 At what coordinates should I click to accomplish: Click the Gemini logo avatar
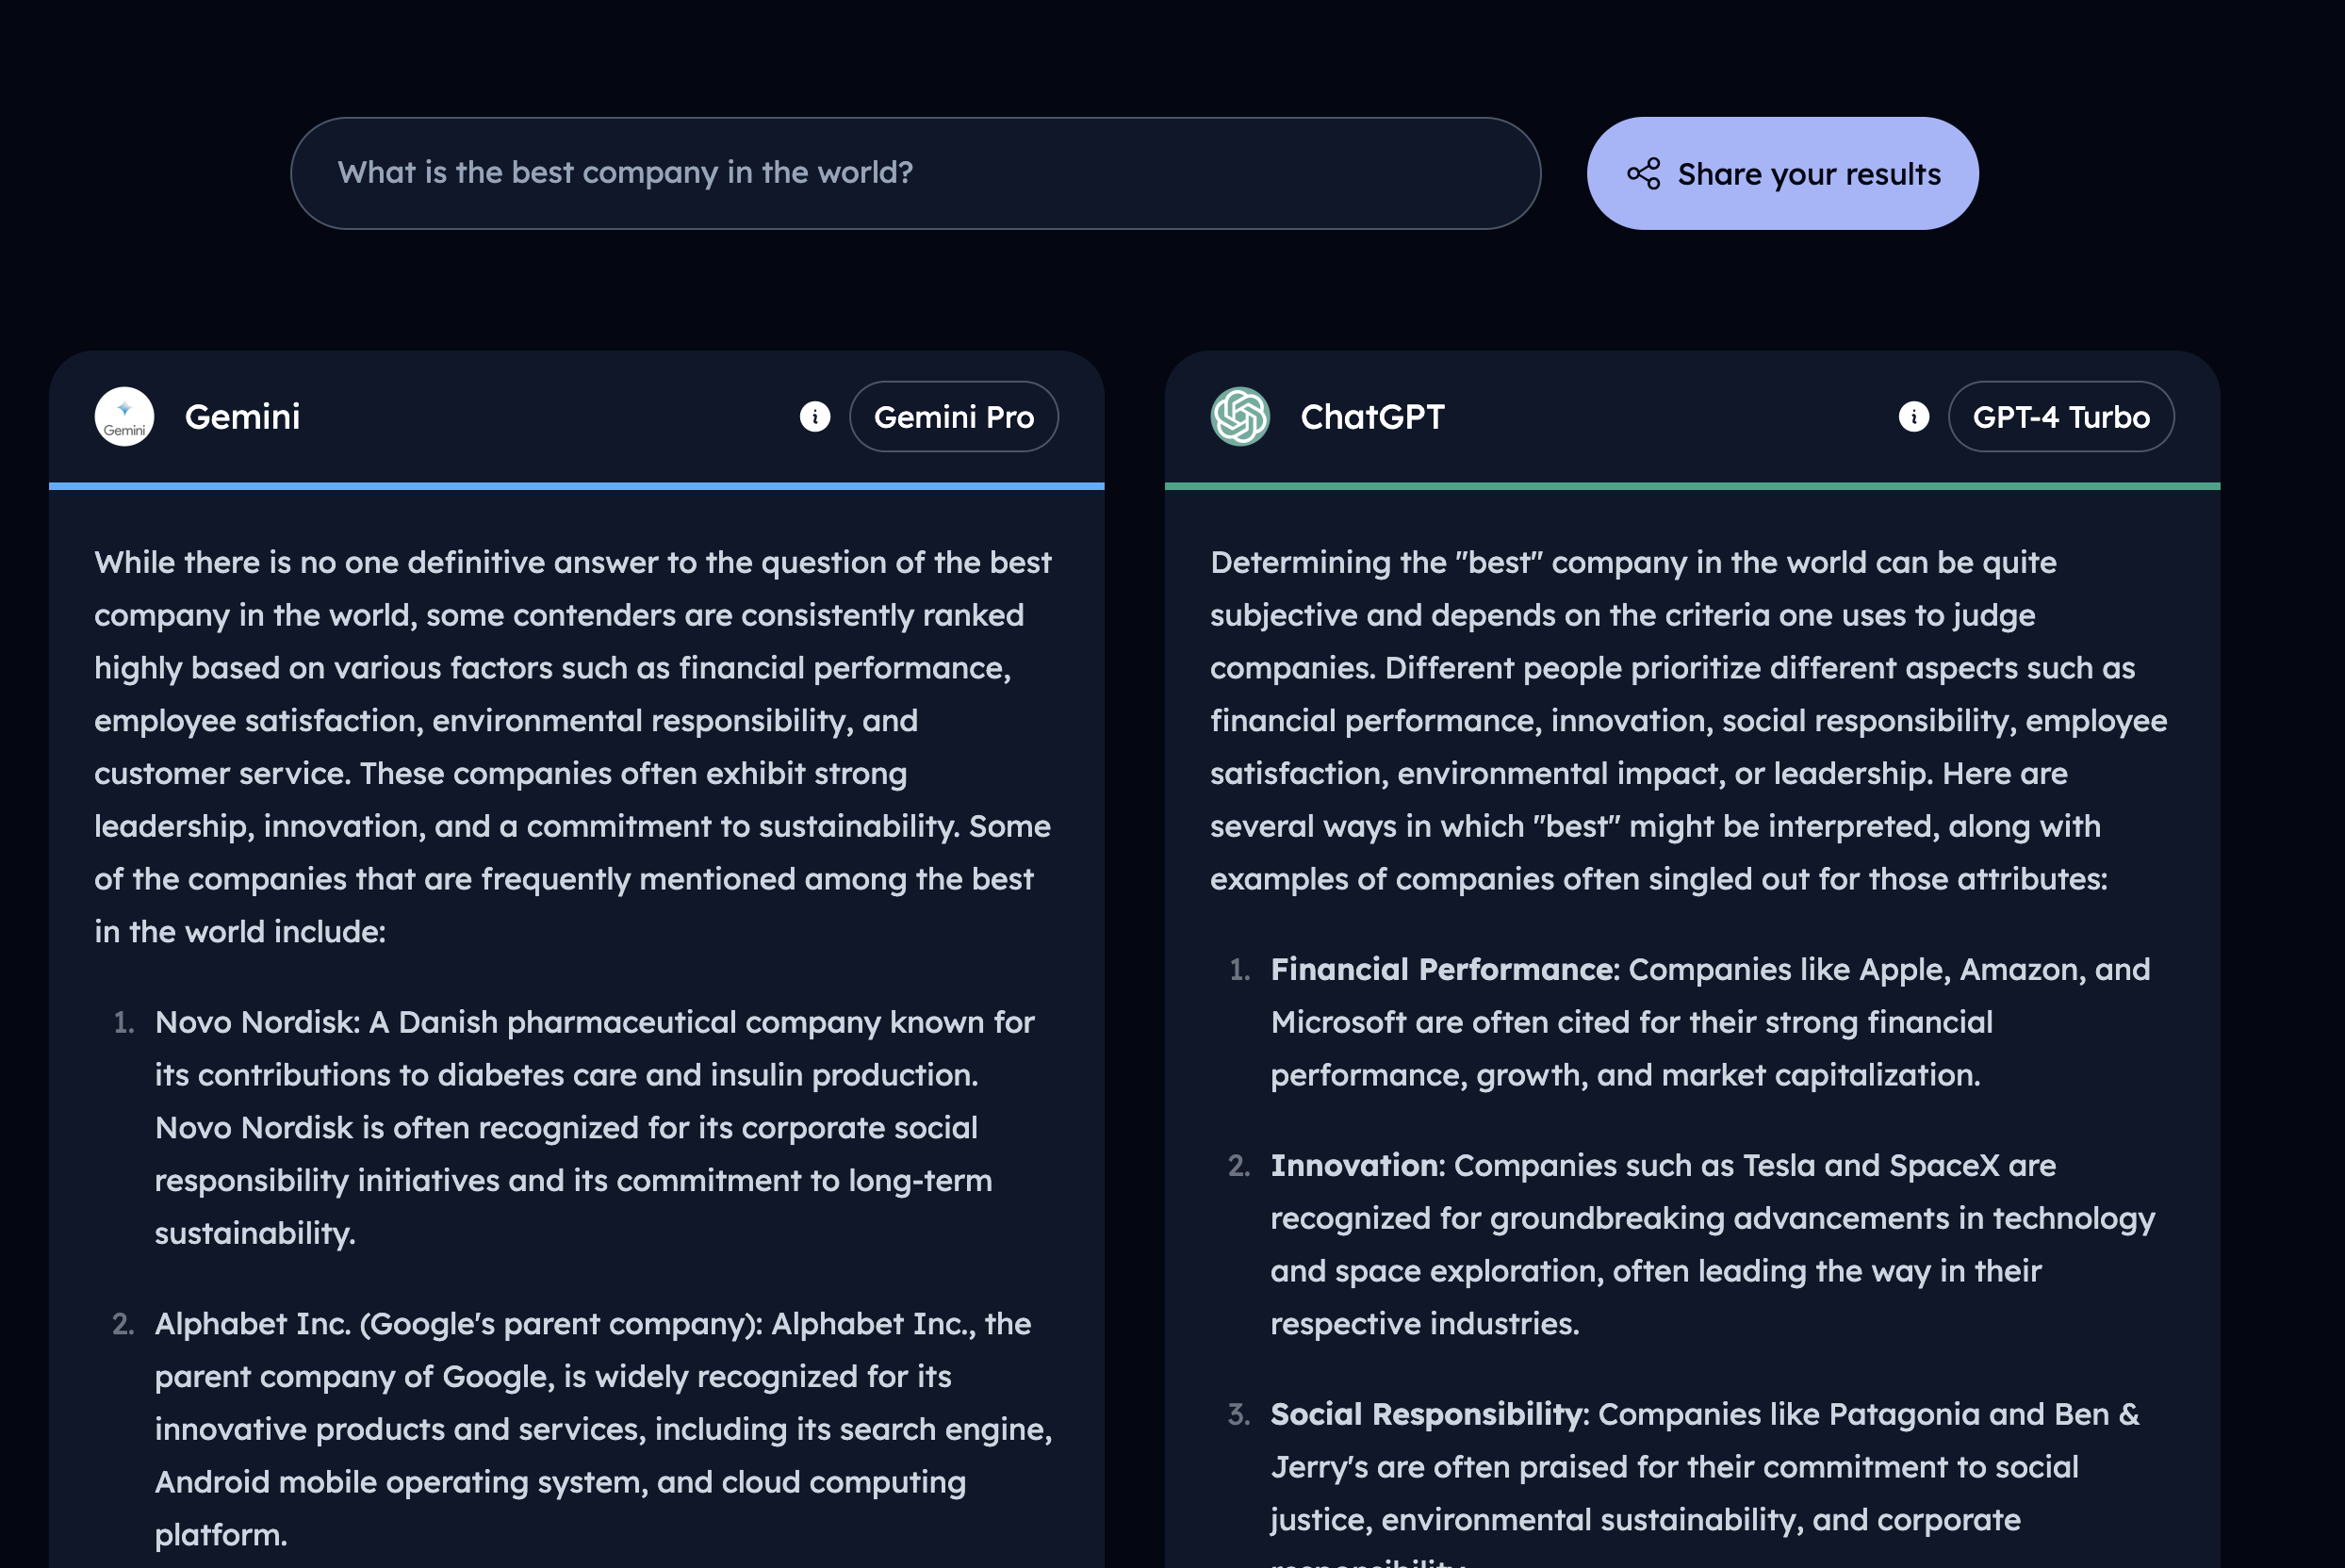pyautogui.click(x=124, y=416)
